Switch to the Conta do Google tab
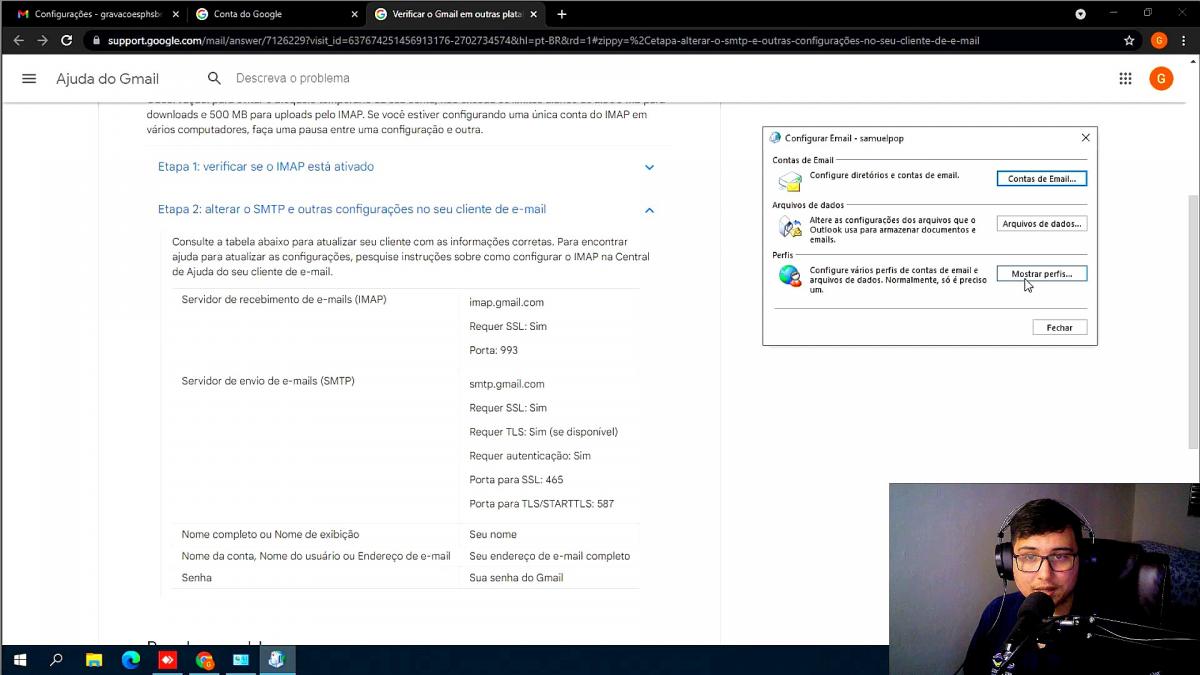Image resolution: width=1200 pixels, height=675 pixels. click(x=275, y=14)
